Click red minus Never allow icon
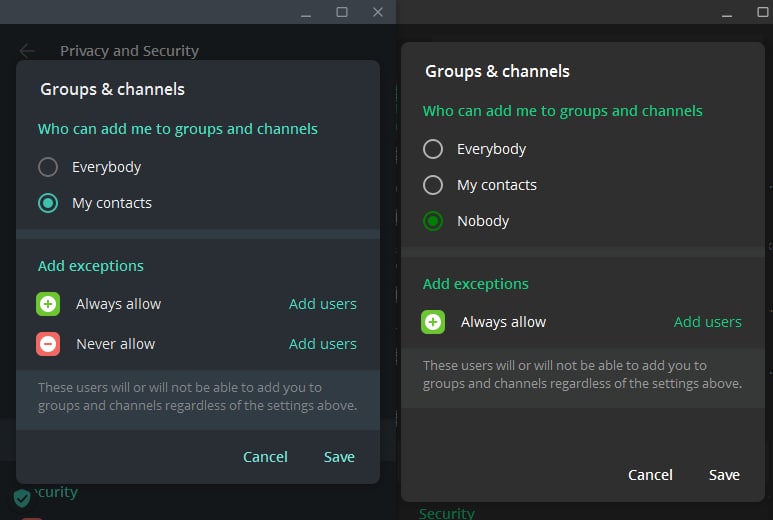 coord(48,344)
